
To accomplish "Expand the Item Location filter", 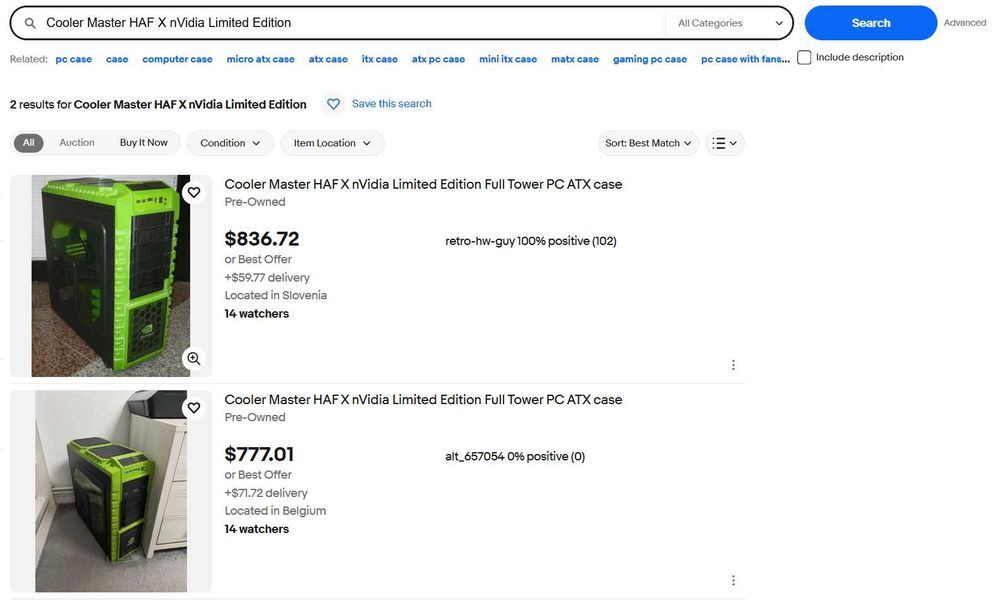I will [x=332, y=143].
